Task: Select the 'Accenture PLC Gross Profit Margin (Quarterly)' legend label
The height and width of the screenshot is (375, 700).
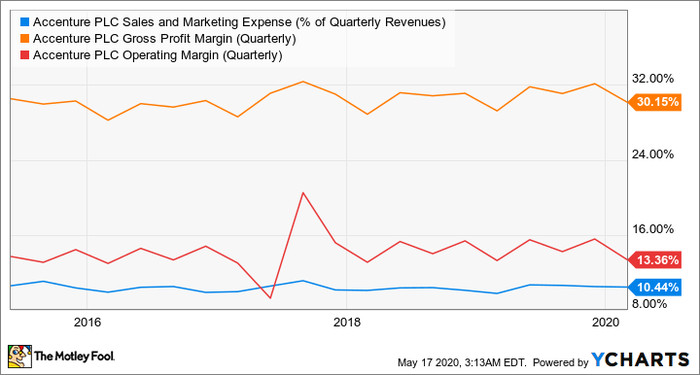Action: [x=165, y=39]
